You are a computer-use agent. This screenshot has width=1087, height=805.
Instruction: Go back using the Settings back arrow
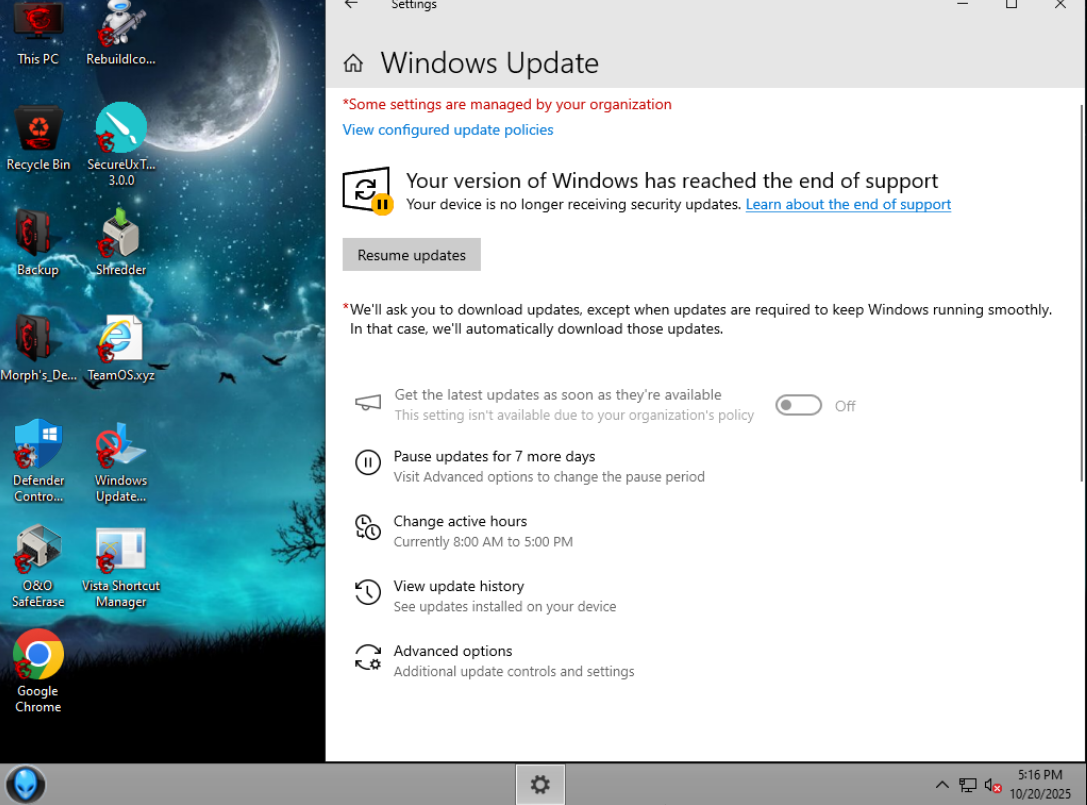coord(351,4)
